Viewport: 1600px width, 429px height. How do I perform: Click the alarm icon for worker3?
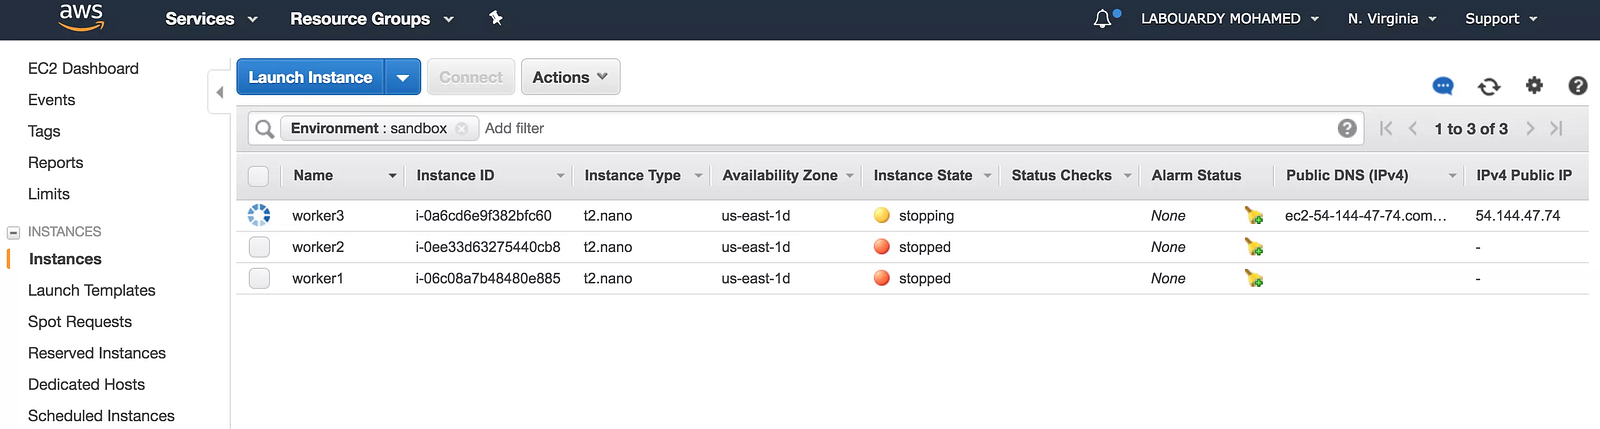point(1253,215)
